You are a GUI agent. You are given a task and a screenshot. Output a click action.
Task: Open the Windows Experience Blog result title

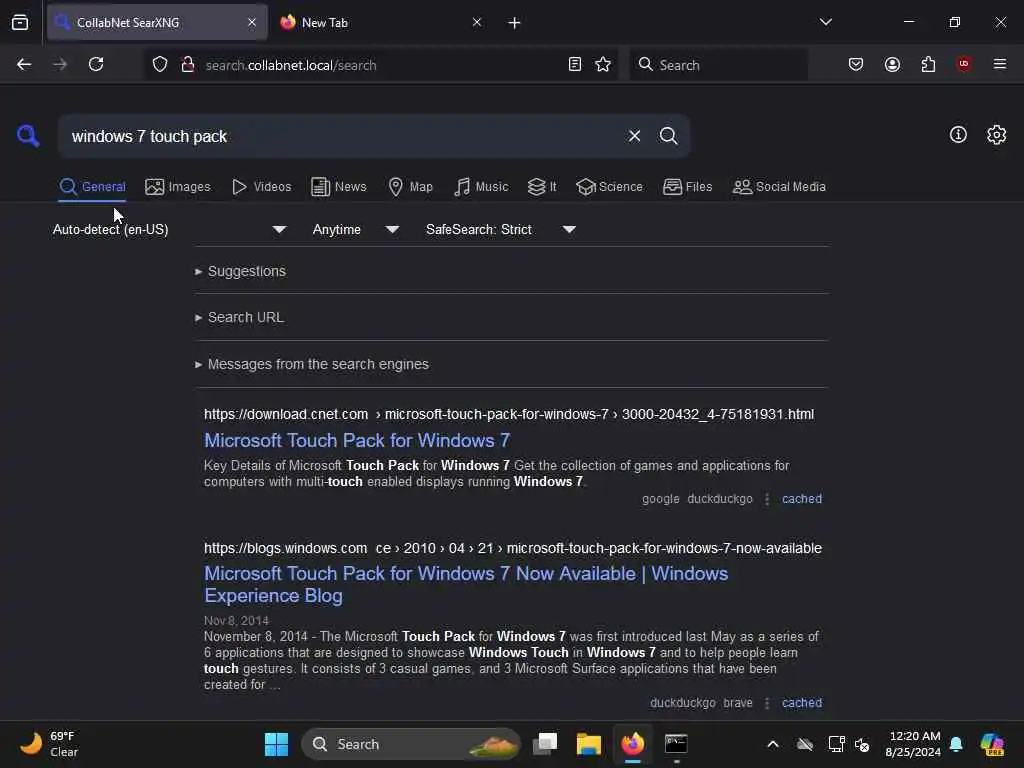(466, 584)
